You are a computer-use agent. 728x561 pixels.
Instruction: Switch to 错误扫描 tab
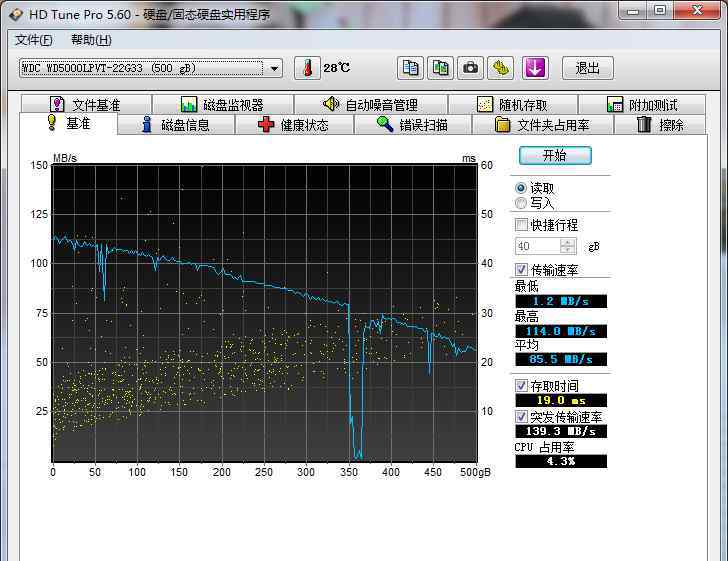[413, 124]
